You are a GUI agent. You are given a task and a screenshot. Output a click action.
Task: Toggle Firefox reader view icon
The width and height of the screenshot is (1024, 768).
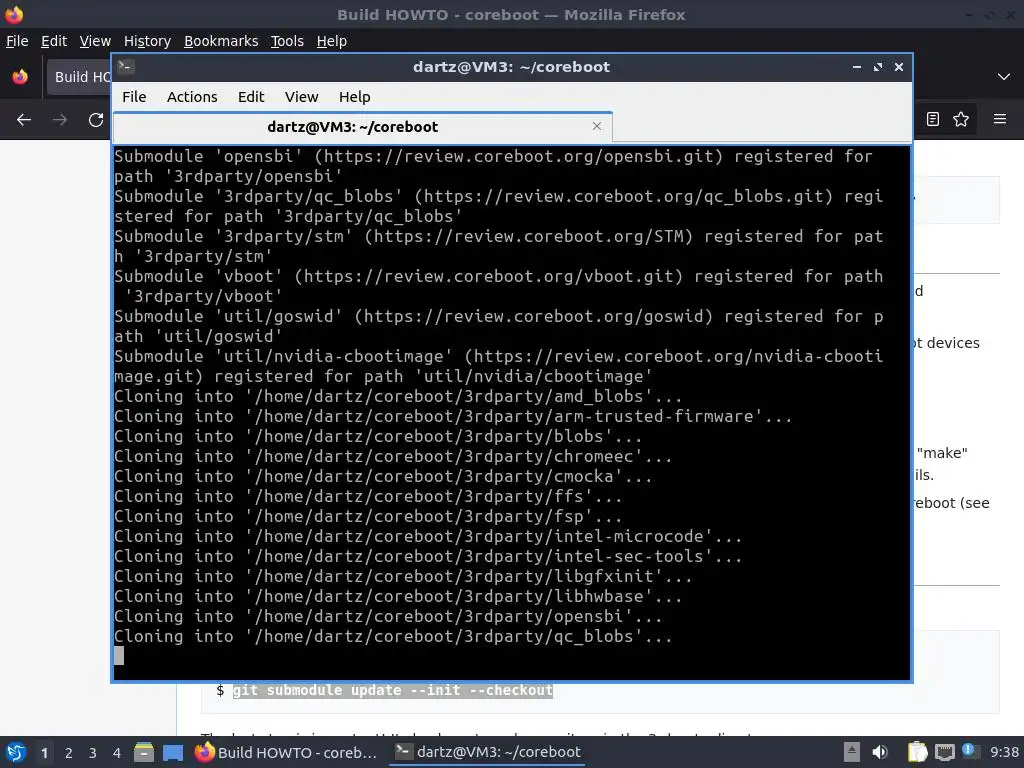pyautogui.click(x=933, y=119)
